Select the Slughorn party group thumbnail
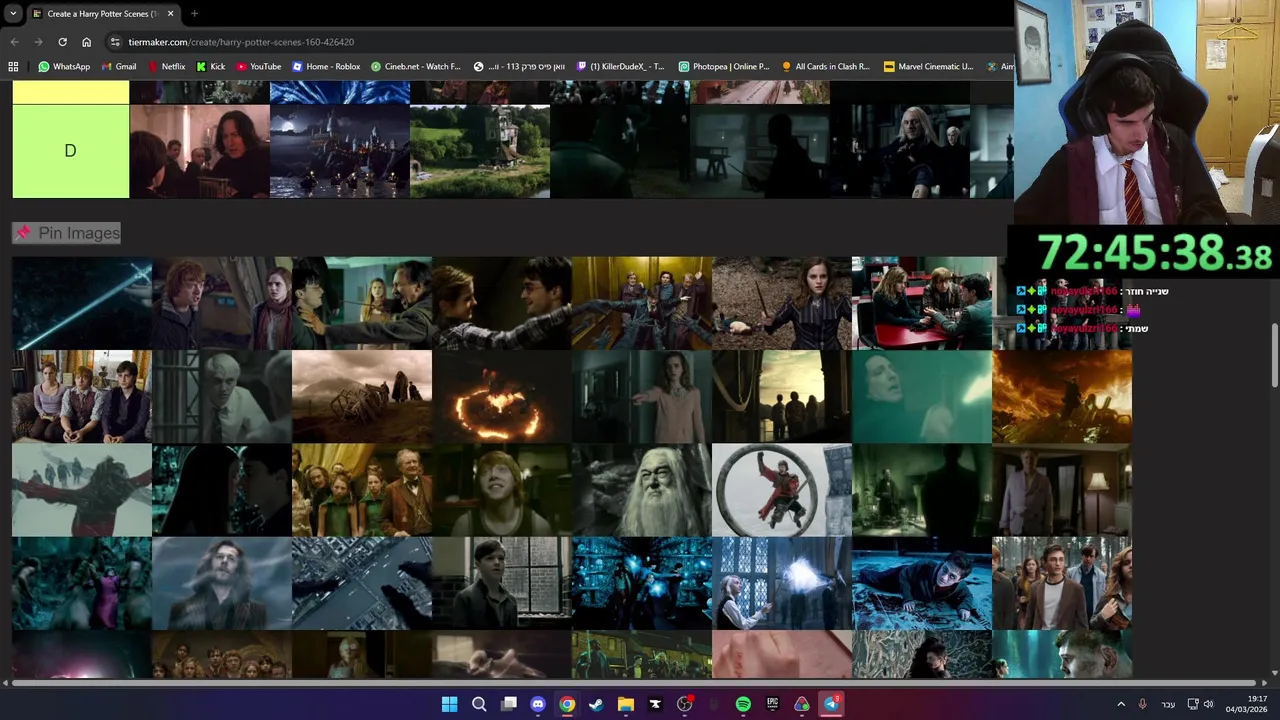Image resolution: width=1280 pixels, height=720 pixels. coord(362,490)
